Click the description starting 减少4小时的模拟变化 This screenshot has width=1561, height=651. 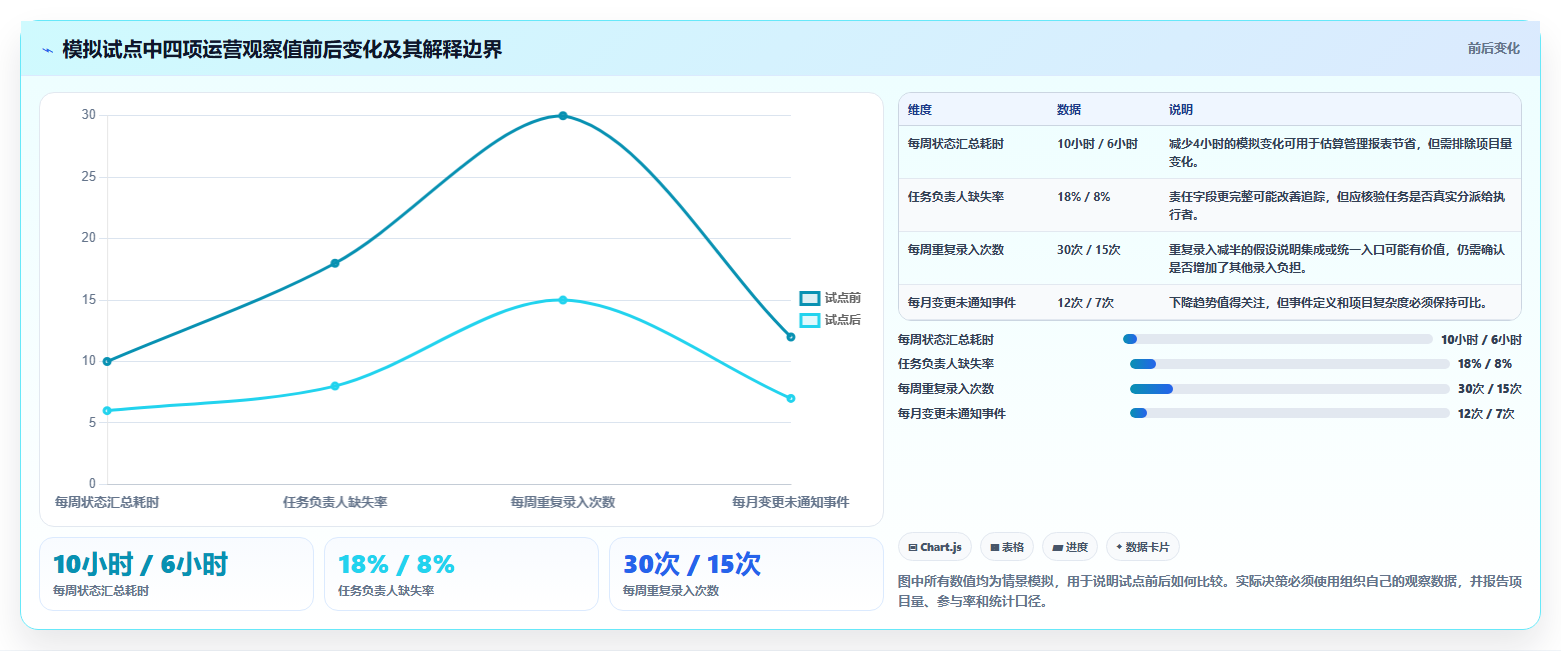coord(1340,152)
